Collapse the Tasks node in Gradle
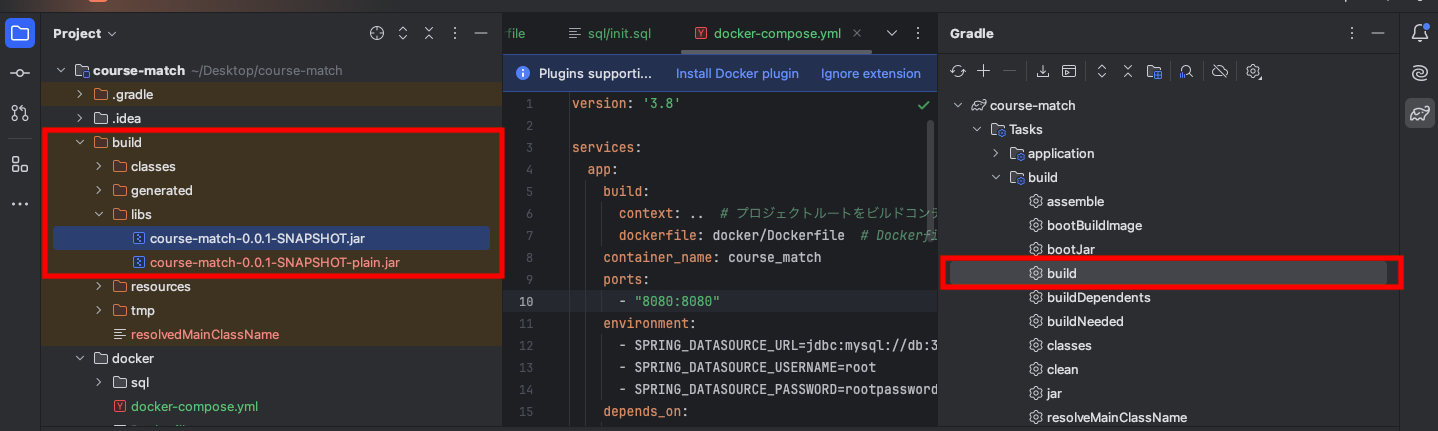Screen dimensions: 1438x431 pyautogui.click(x=977, y=130)
